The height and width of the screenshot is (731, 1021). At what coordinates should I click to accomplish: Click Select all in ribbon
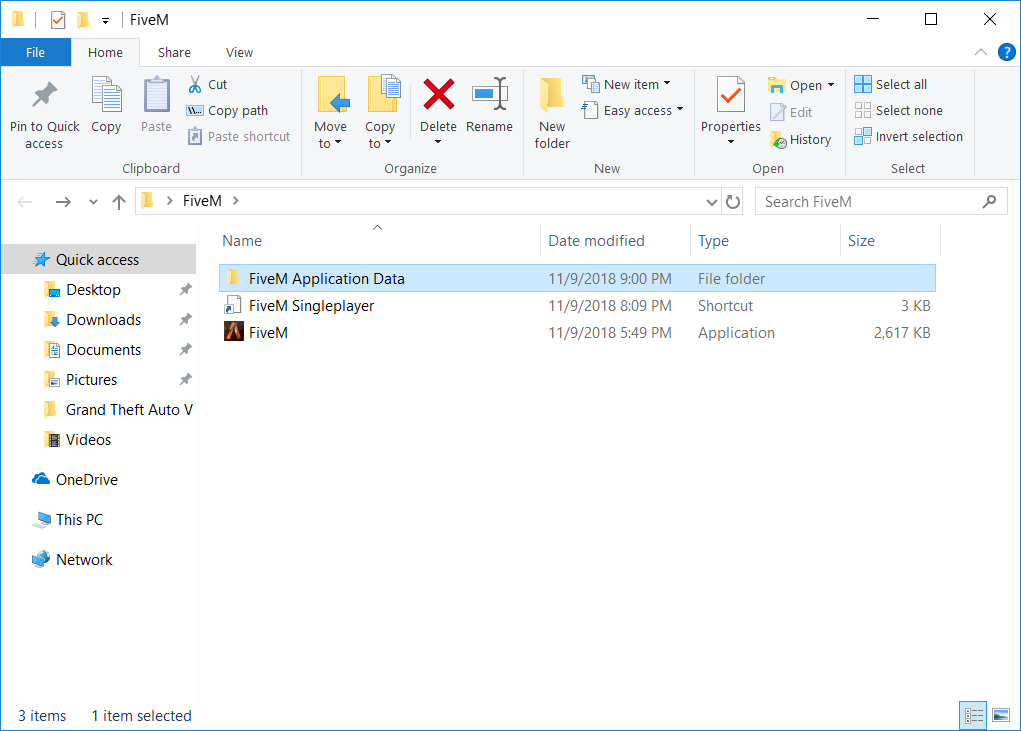(891, 85)
